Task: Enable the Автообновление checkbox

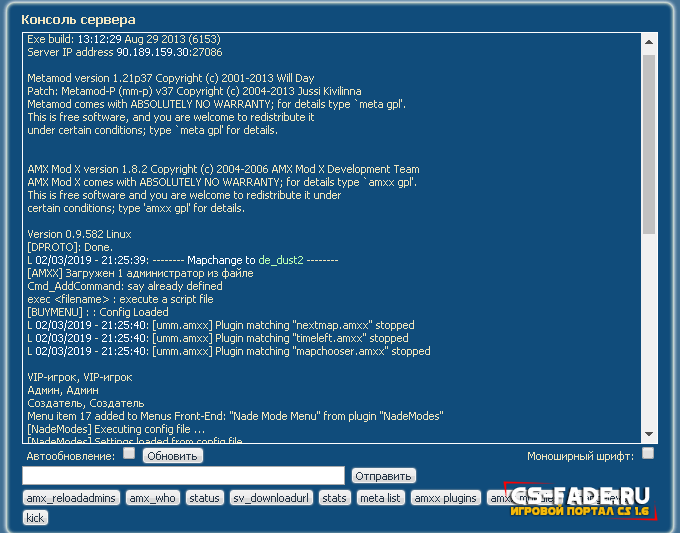Action: coord(129,454)
